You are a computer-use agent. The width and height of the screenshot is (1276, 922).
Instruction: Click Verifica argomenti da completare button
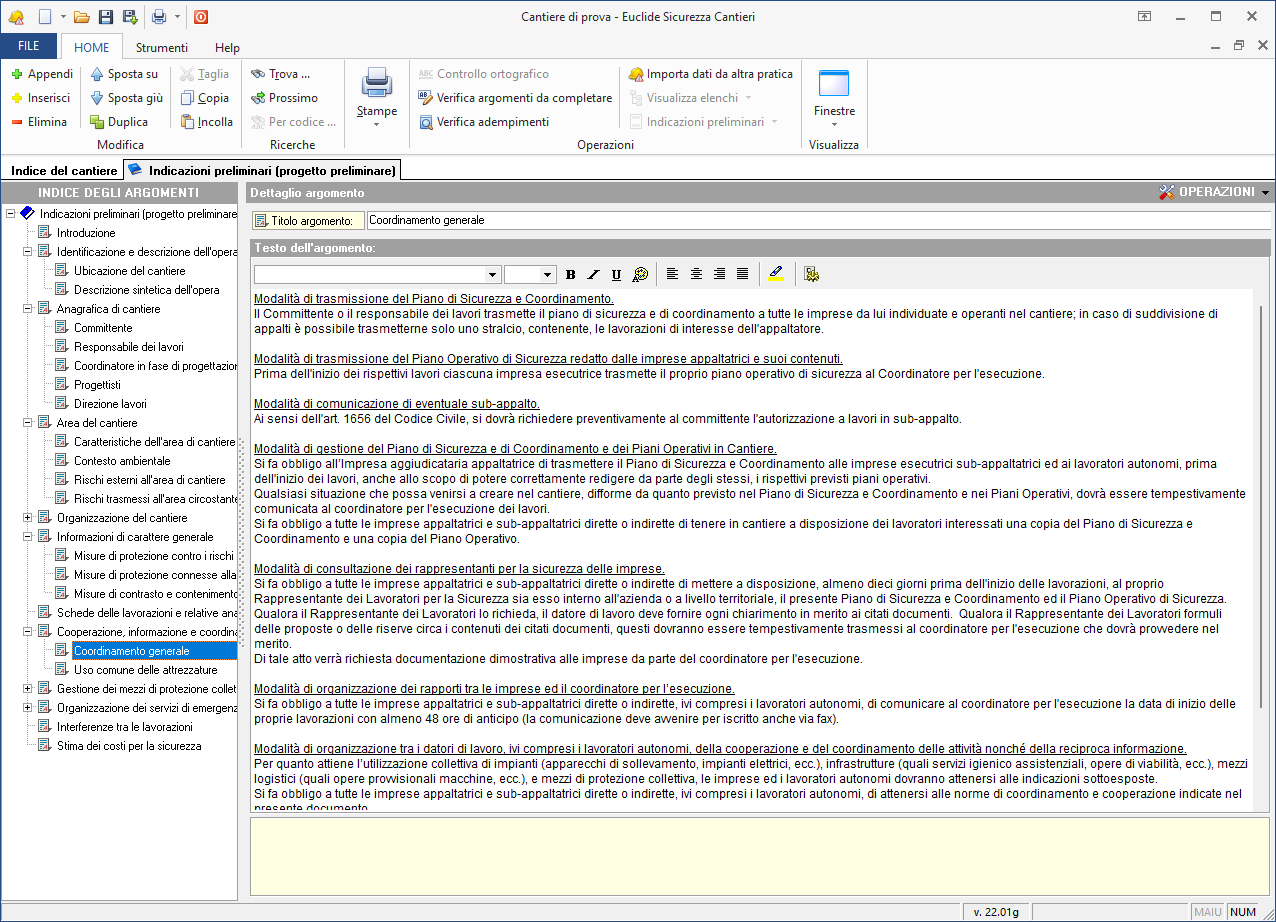click(515, 98)
